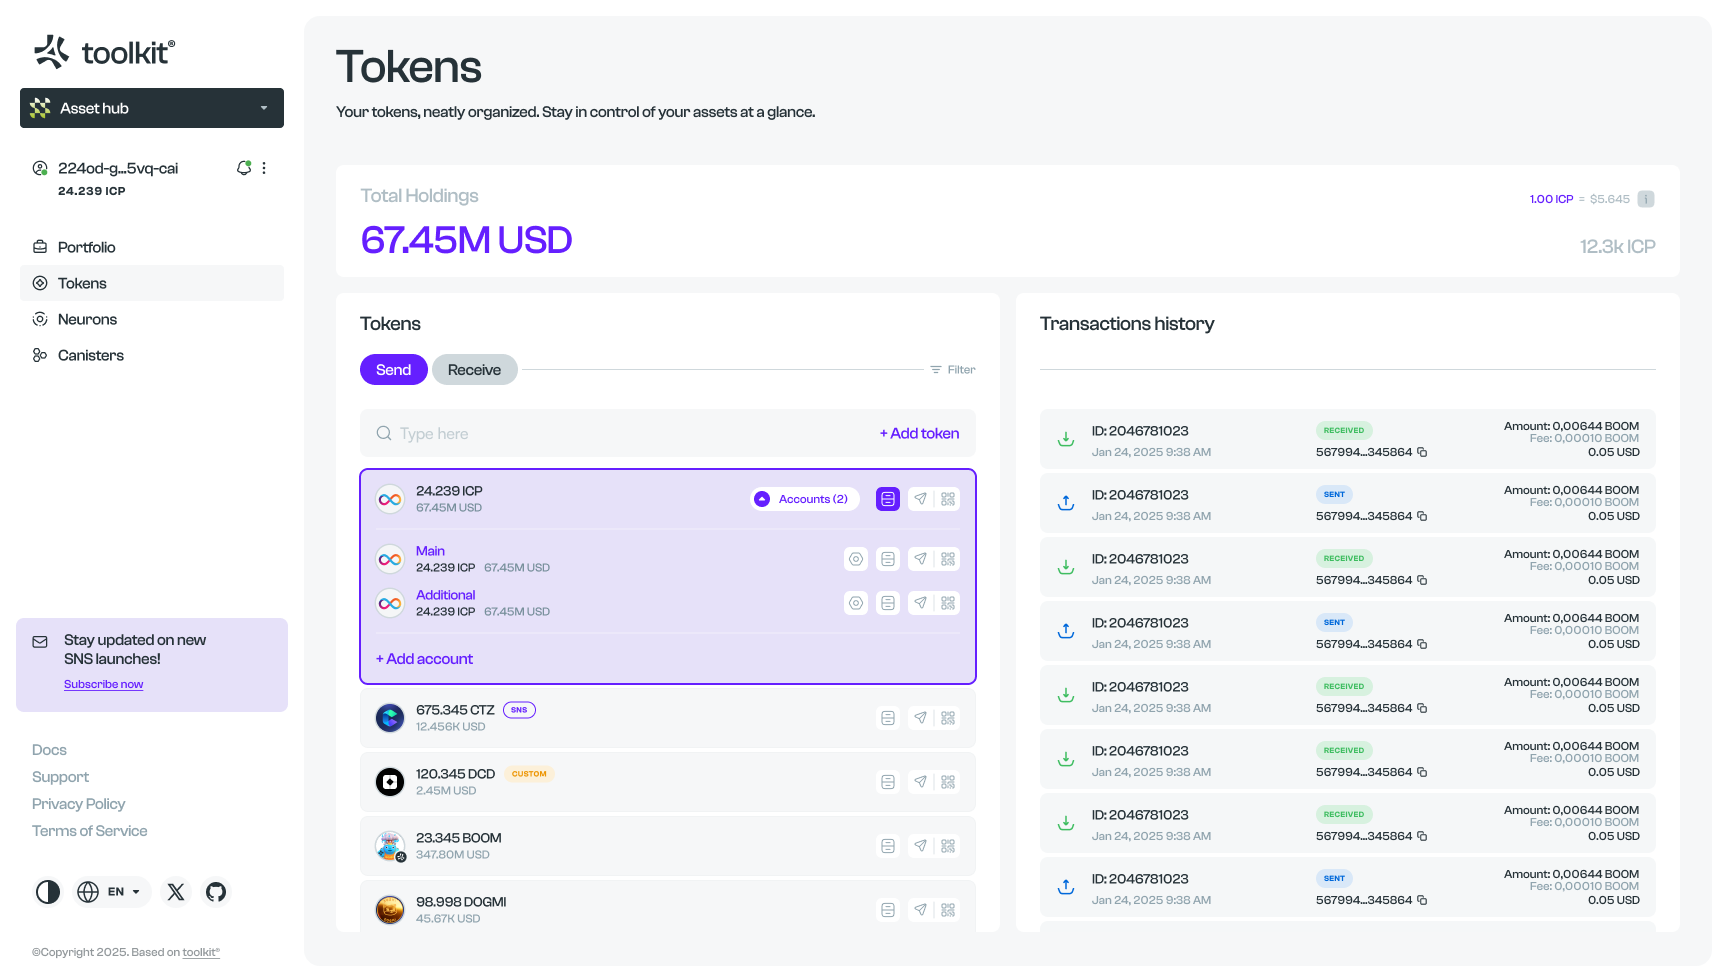Copy address in first transaction row
Screen dimensions: 1728x980
click(x=1422, y=452)
